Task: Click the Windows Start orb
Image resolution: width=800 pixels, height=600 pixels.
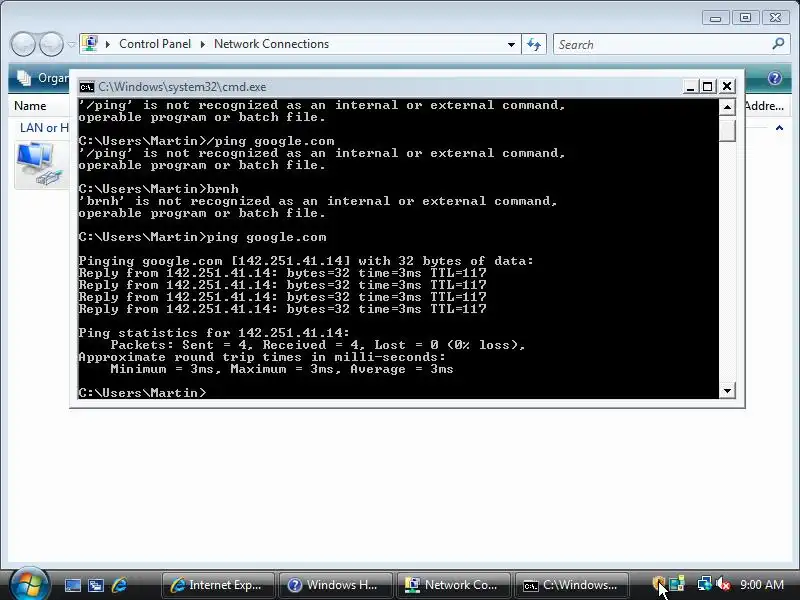Action: click(29, 583)
